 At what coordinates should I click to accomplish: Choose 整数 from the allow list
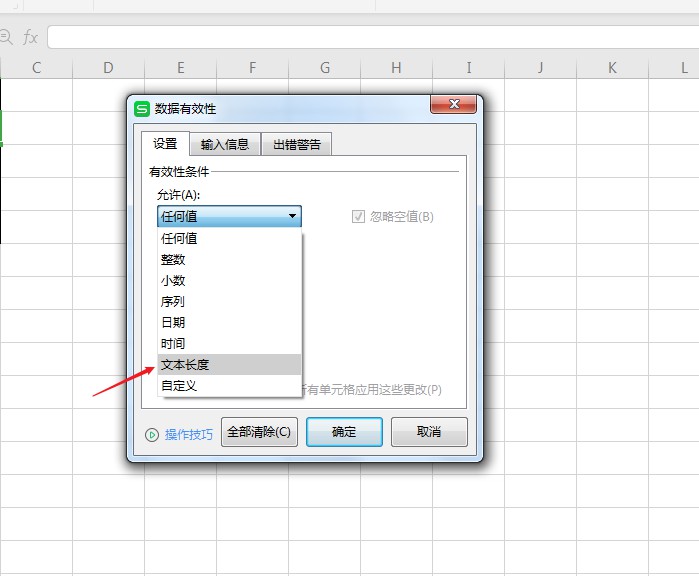click(230, 259)
